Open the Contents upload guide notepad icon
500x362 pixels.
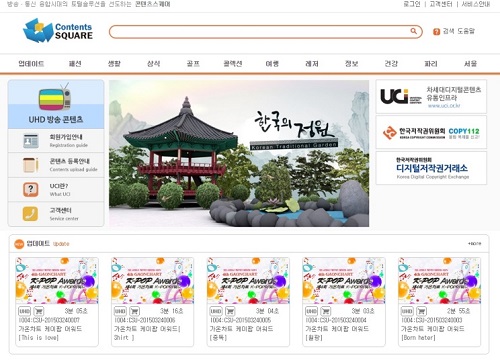click(31, 165)
